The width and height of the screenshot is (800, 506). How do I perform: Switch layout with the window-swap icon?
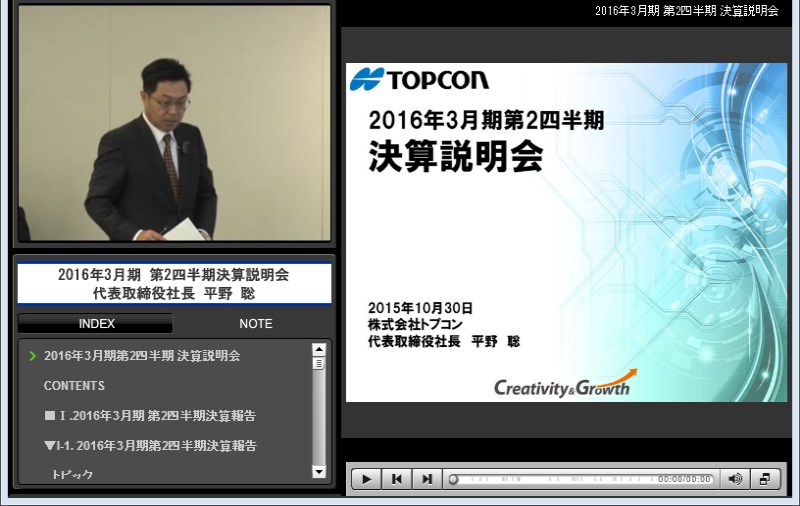click(x=765, y=479)
